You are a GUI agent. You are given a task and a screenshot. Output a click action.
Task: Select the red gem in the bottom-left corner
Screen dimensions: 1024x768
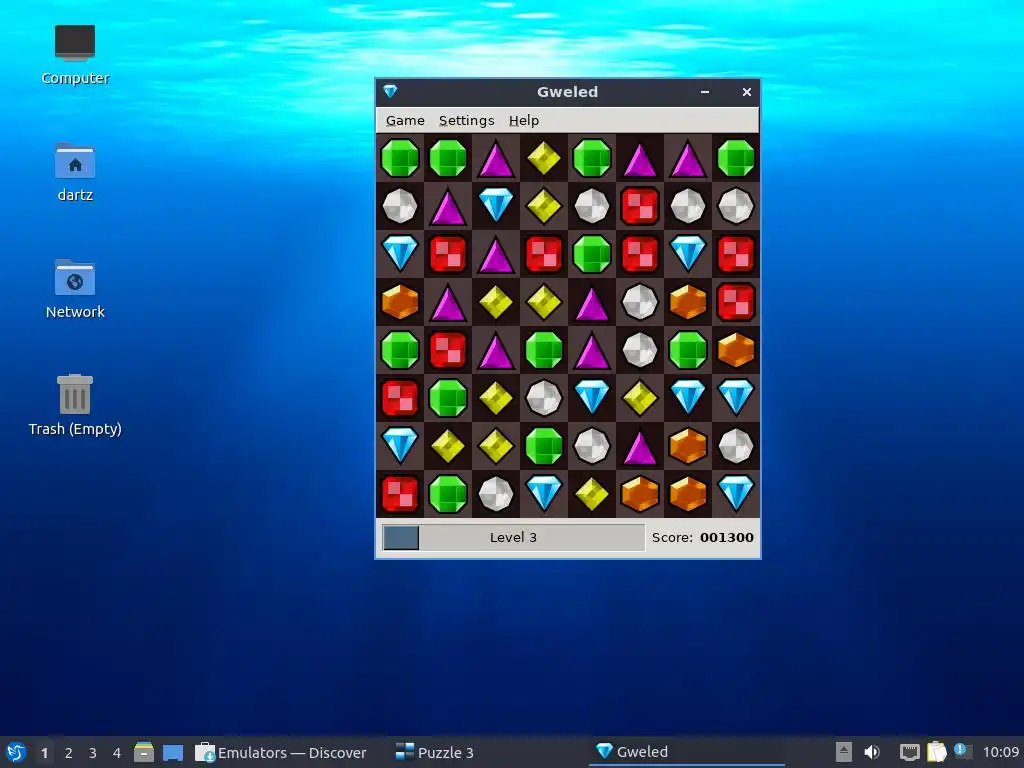click(x=400, y=494)
